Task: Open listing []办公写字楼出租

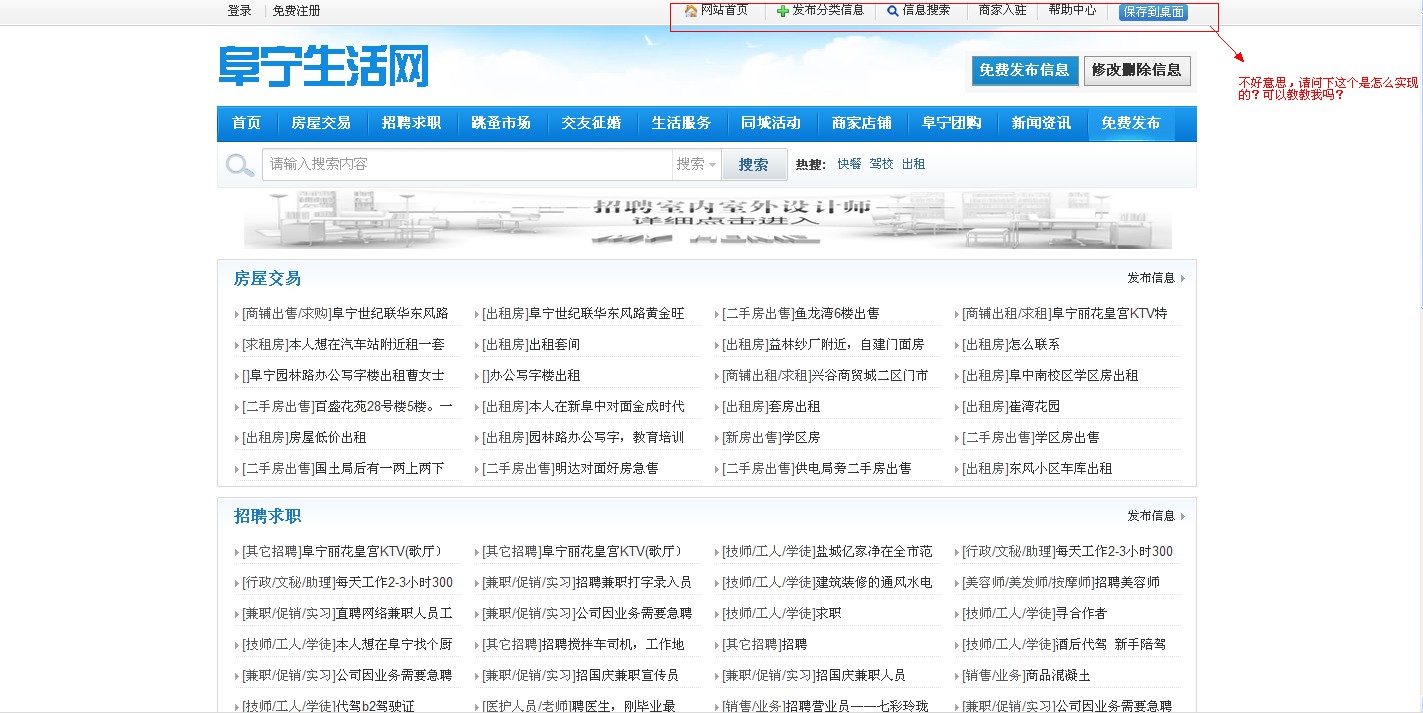Action: pyautogui.click(x=531, y=376)
